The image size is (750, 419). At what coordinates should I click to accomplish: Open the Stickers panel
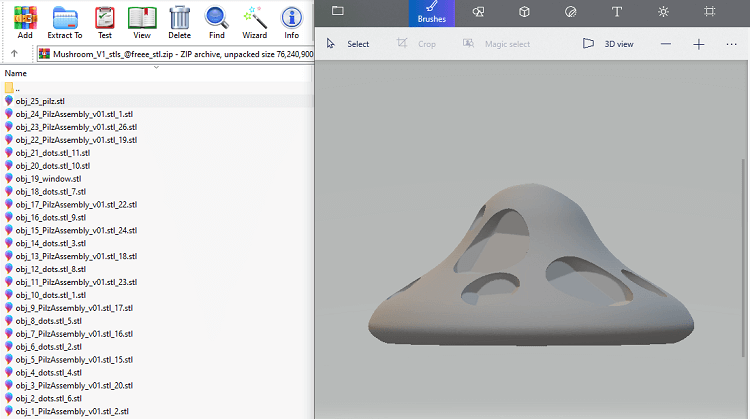pyautogui.click(x=570, y=12)
